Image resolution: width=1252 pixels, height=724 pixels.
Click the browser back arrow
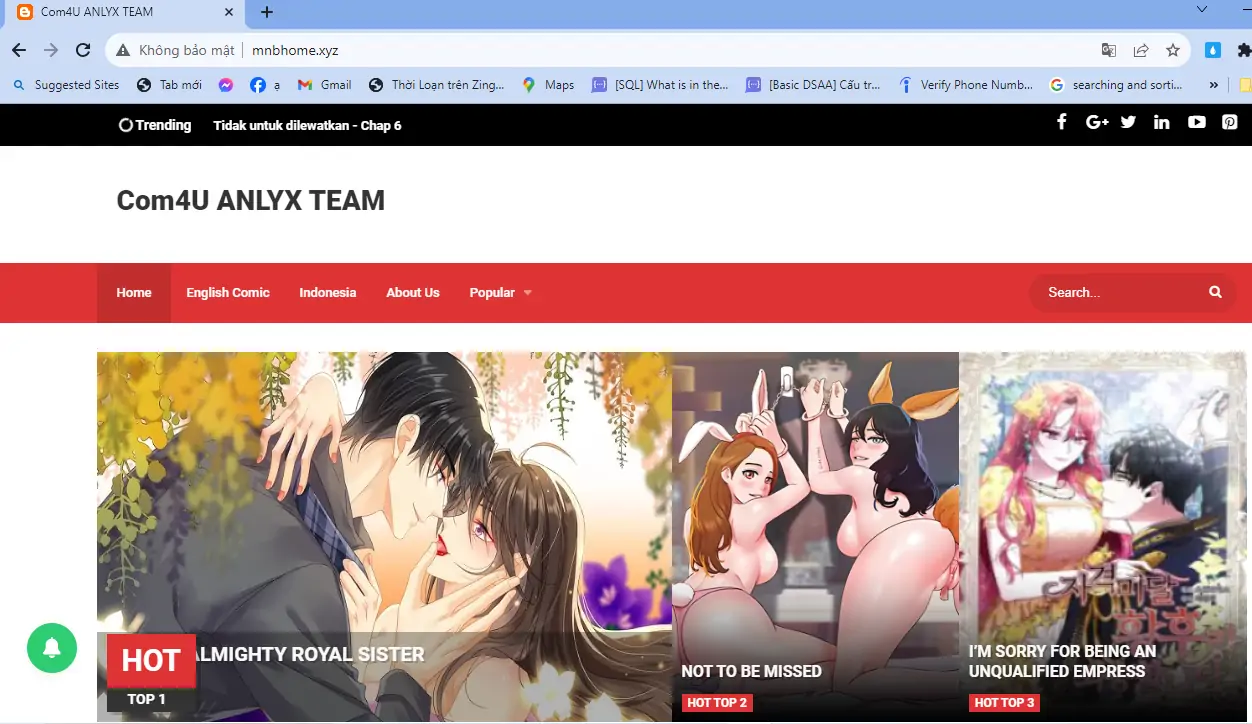coord(19,50)
